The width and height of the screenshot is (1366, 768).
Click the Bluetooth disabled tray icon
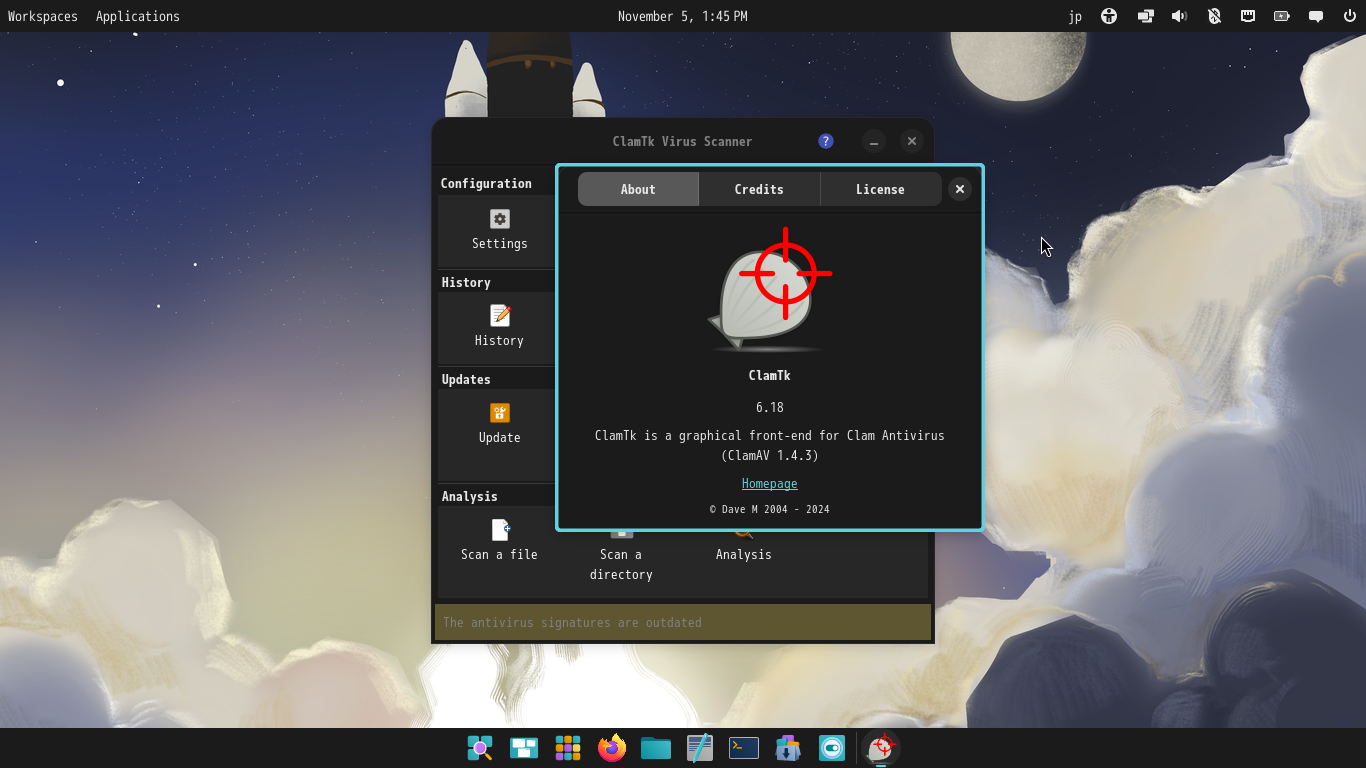coord(1214,16)
